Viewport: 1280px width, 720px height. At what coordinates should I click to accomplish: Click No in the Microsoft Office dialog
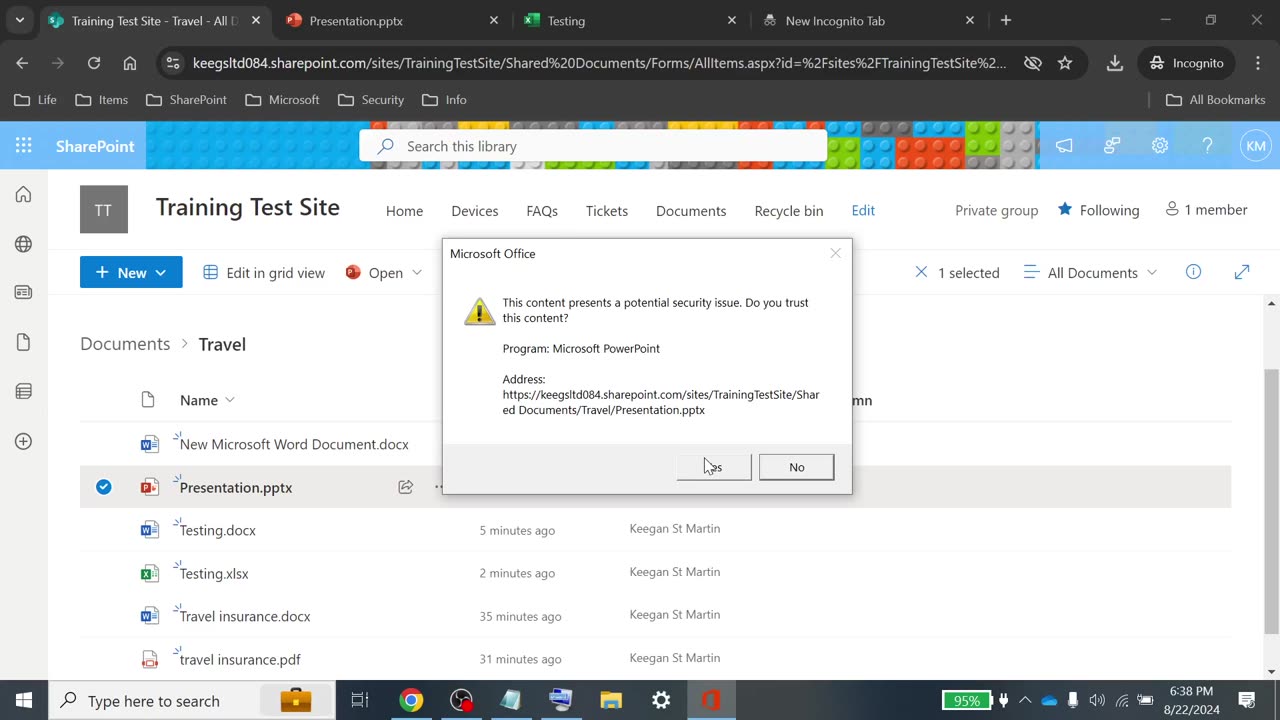click(796, 467)
